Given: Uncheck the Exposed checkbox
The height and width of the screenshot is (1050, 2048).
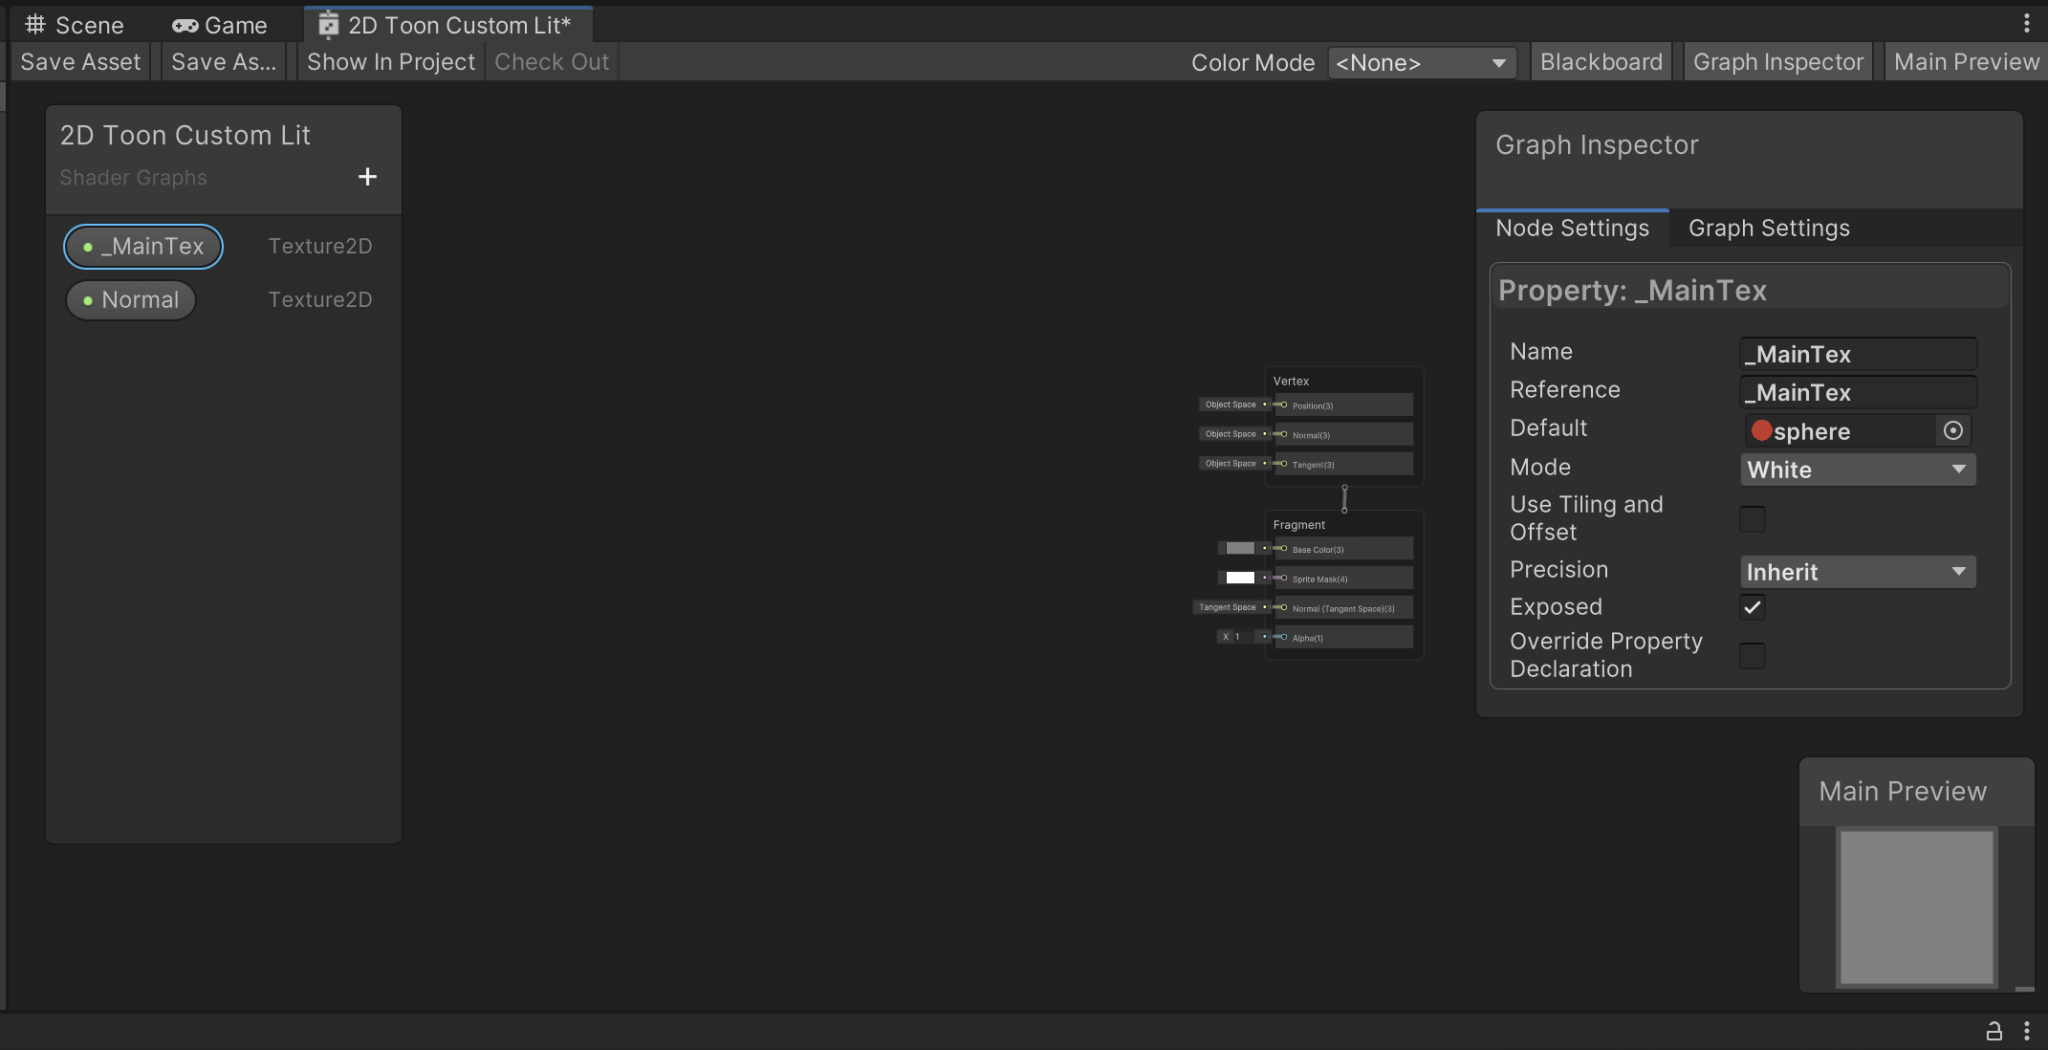Looking at the screenshot, I should 1751,606.
